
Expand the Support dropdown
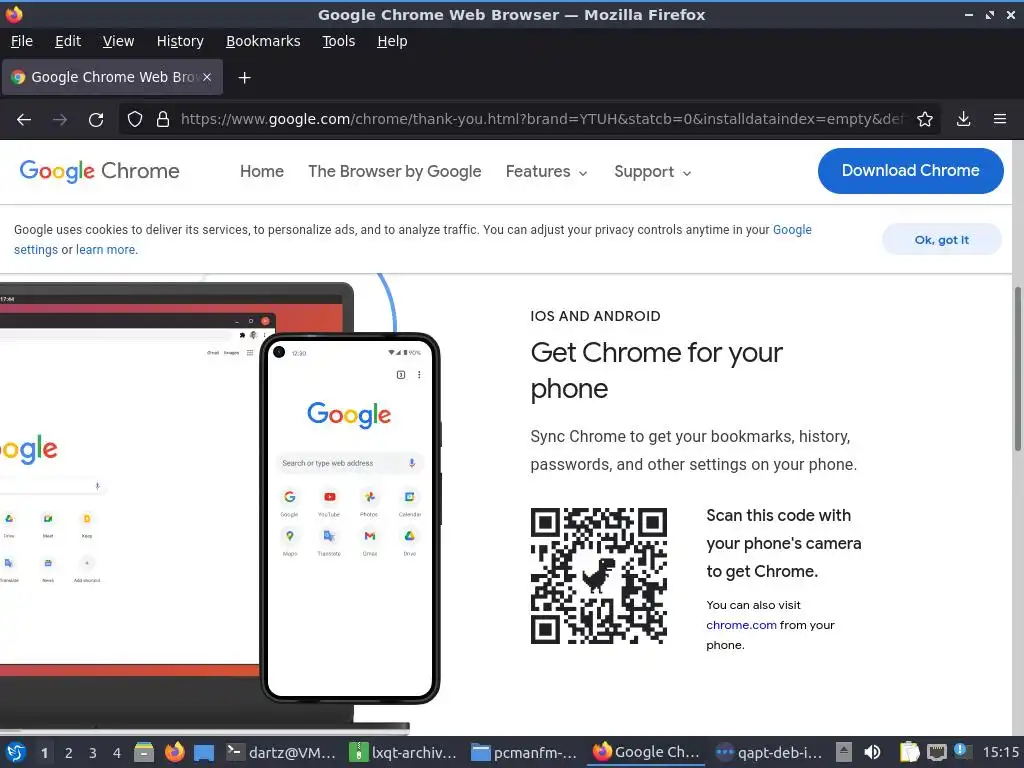point(652,172)
